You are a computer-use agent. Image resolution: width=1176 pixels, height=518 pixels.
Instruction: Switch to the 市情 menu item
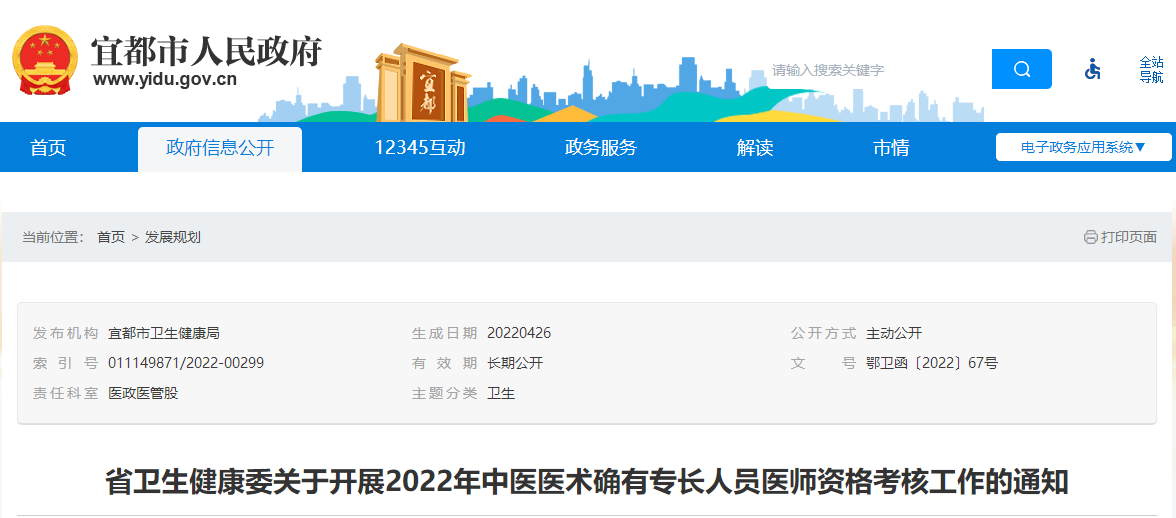[x=891, y=148]
